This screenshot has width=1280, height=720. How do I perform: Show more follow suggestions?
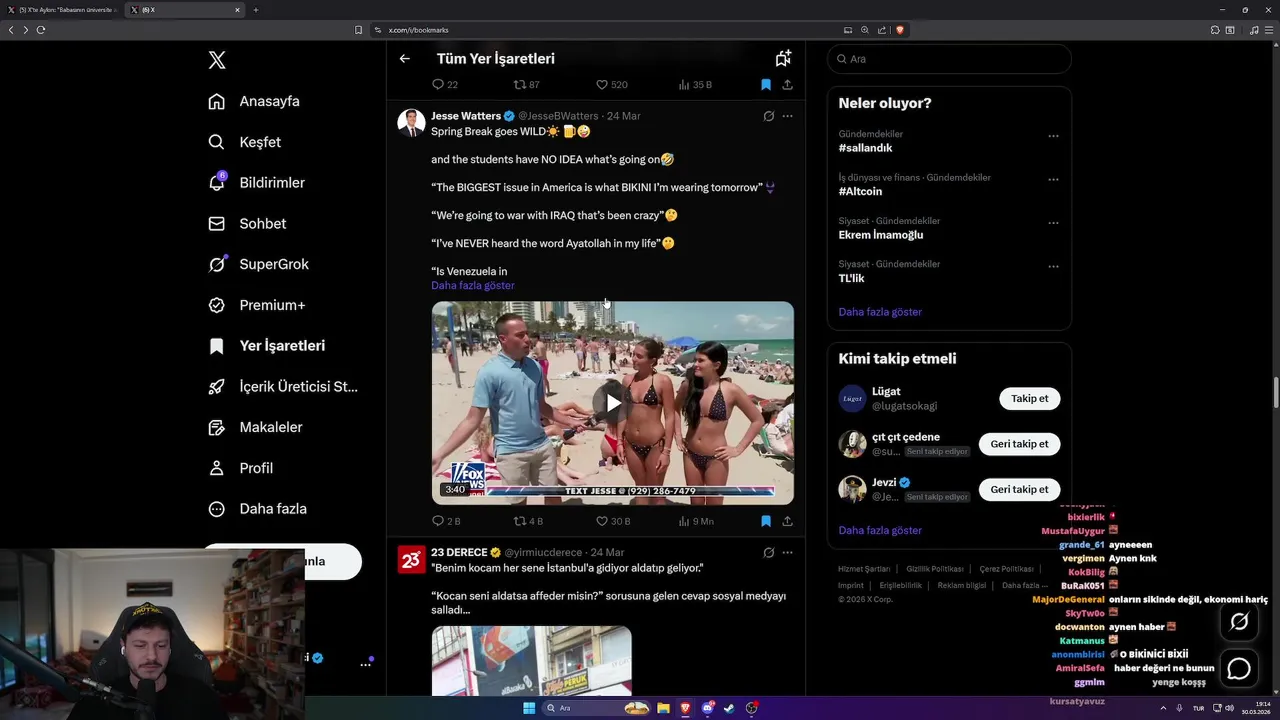pyautogui.click(x=880, y=530)
